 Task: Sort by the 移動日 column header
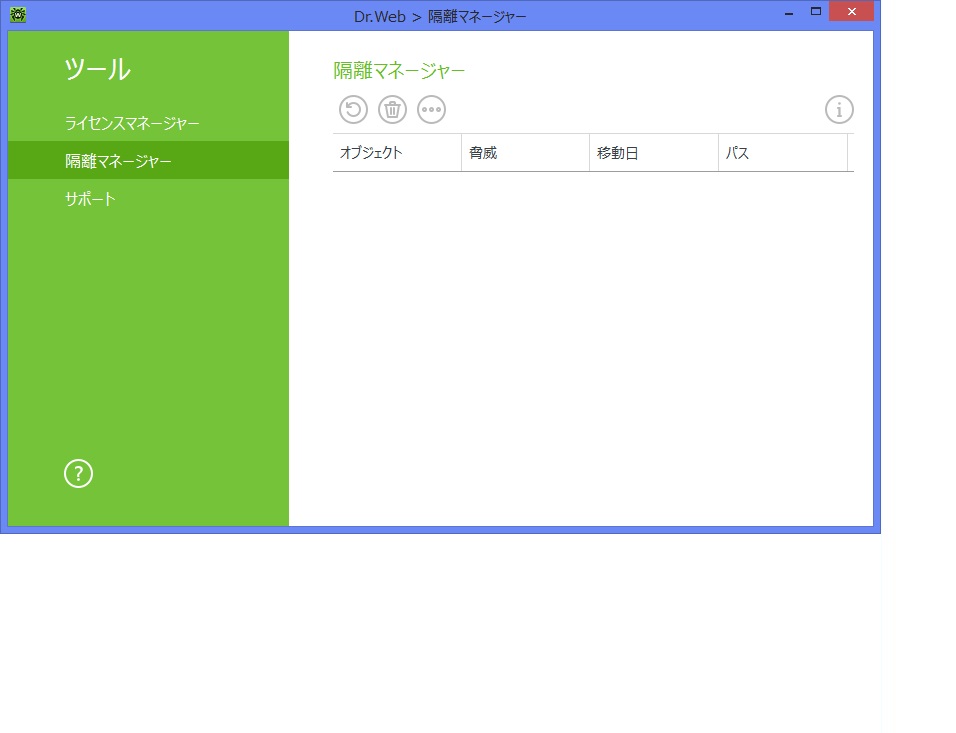653,153
